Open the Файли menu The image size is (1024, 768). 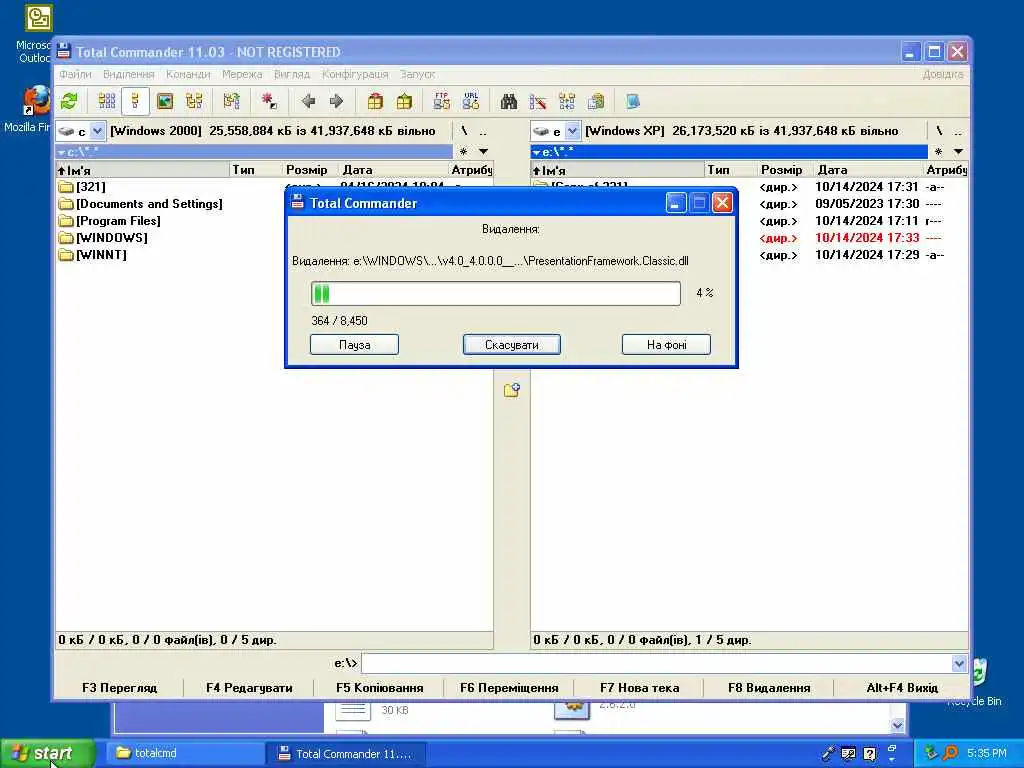[75, 74]
